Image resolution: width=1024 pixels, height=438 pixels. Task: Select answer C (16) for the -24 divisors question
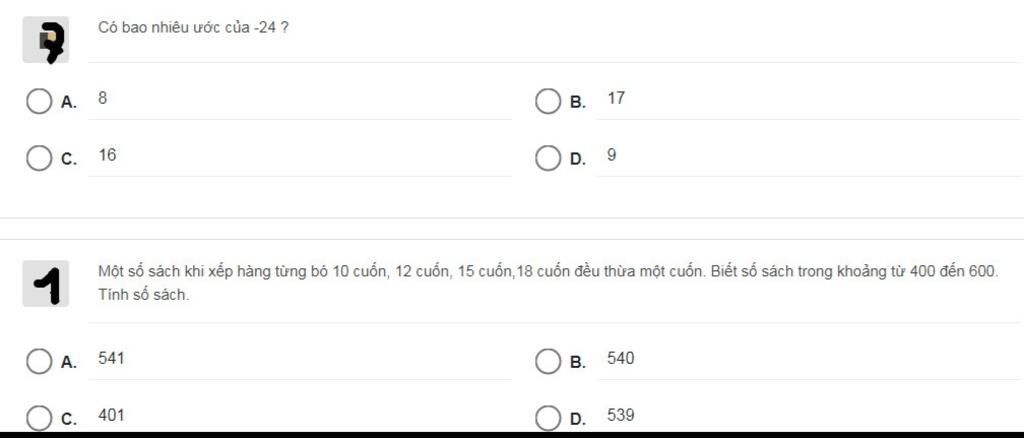tap(39, 158)
